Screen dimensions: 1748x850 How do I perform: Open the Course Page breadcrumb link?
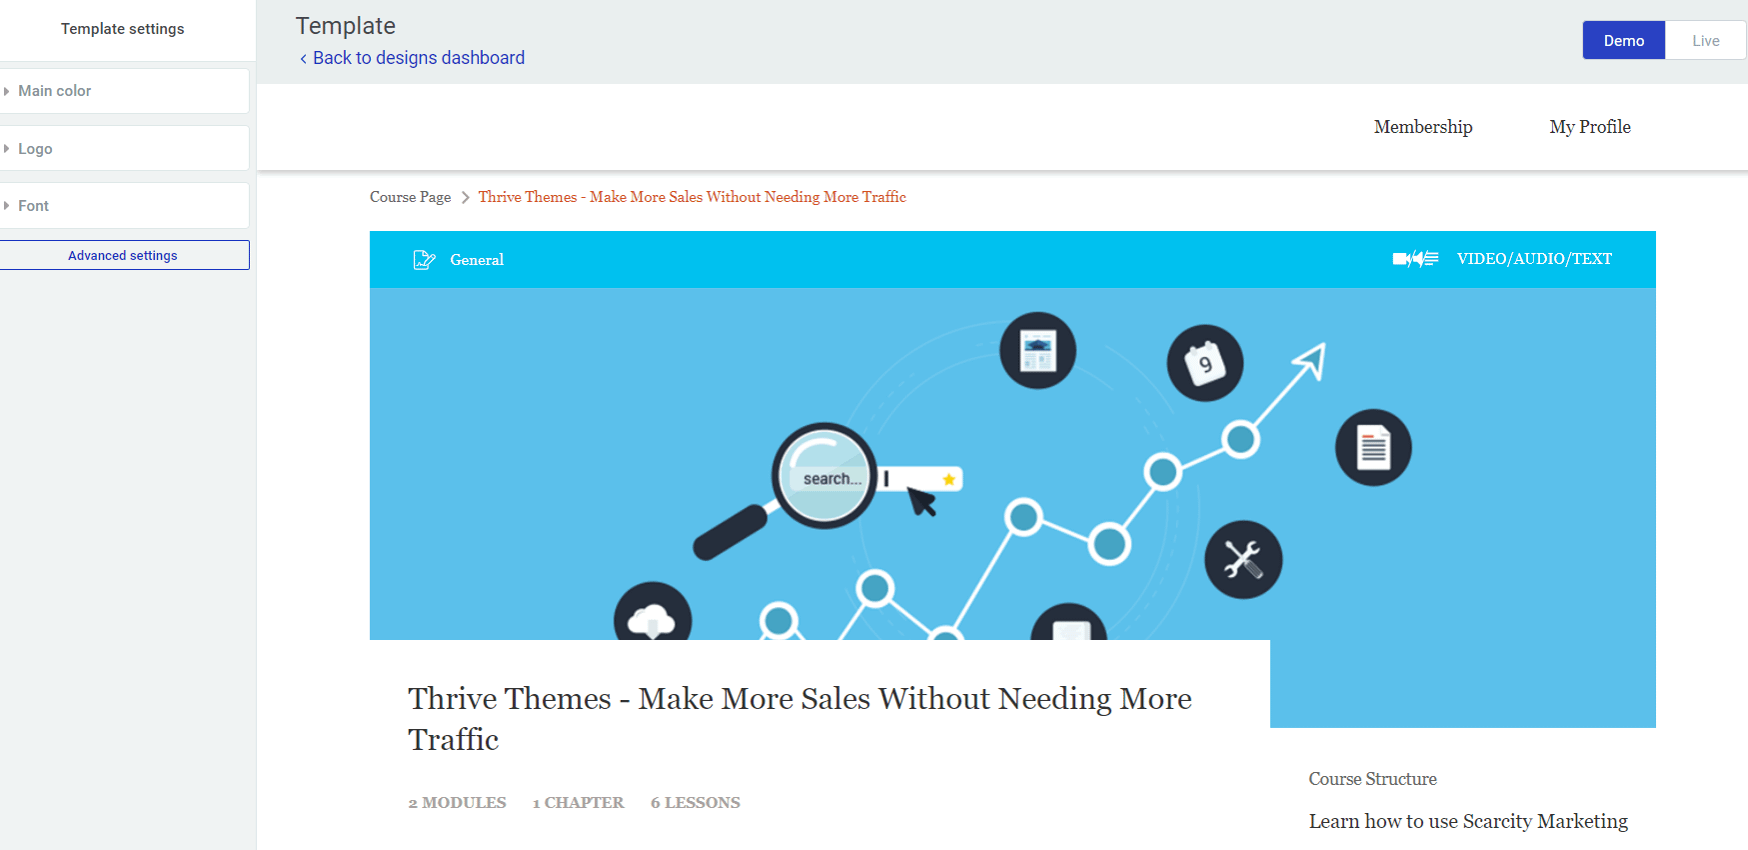click(x=410, y=197)
